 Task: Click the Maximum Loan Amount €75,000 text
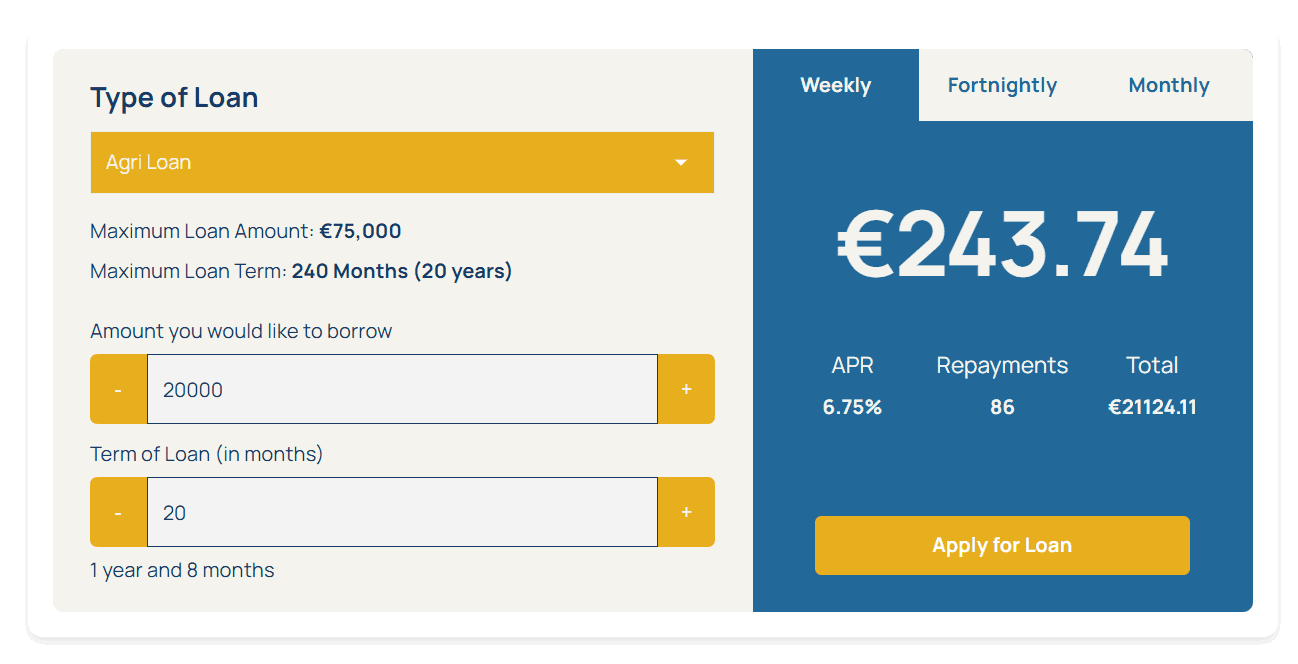coord(245,231)
